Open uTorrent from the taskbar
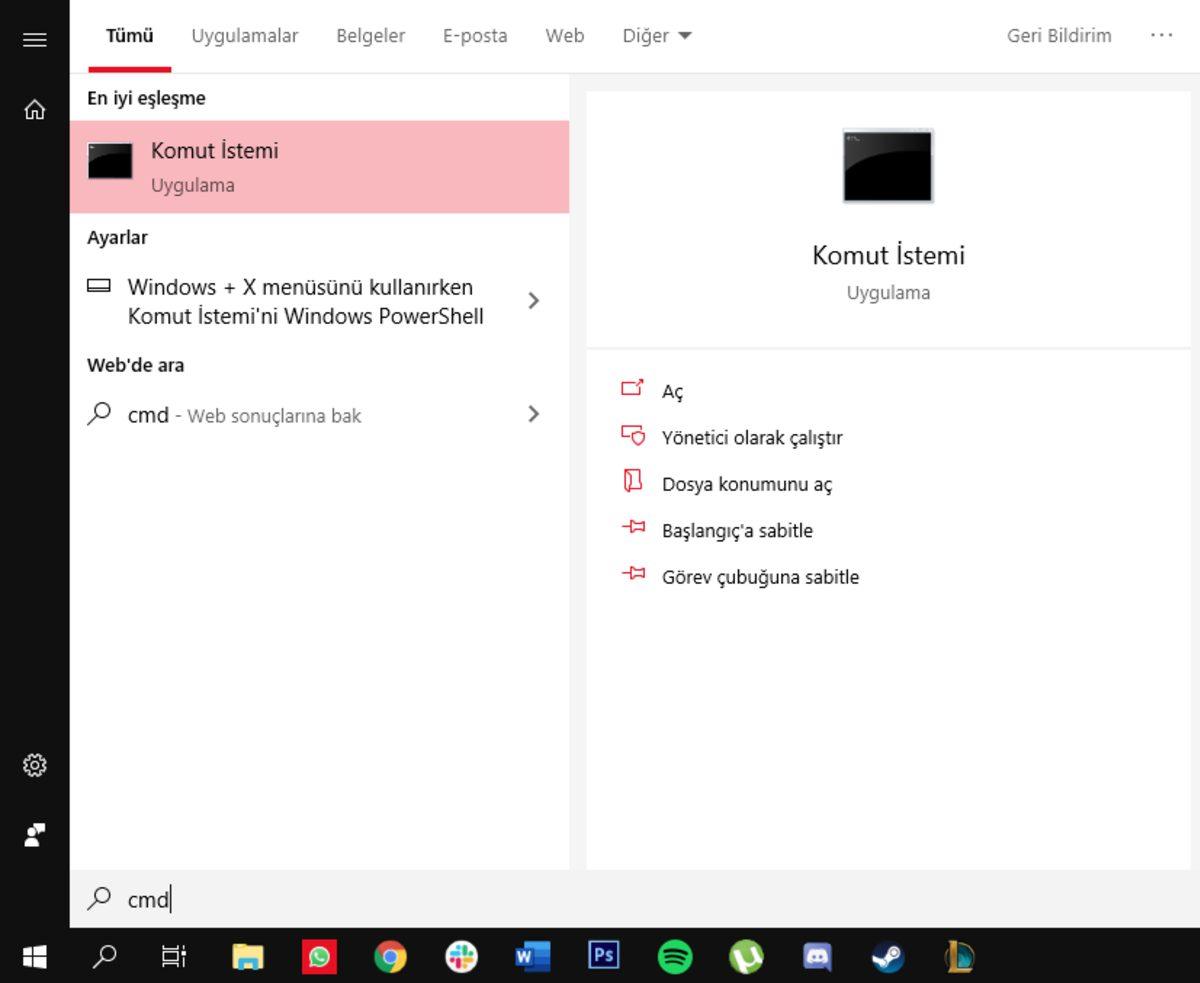 (x=746, y=957)
